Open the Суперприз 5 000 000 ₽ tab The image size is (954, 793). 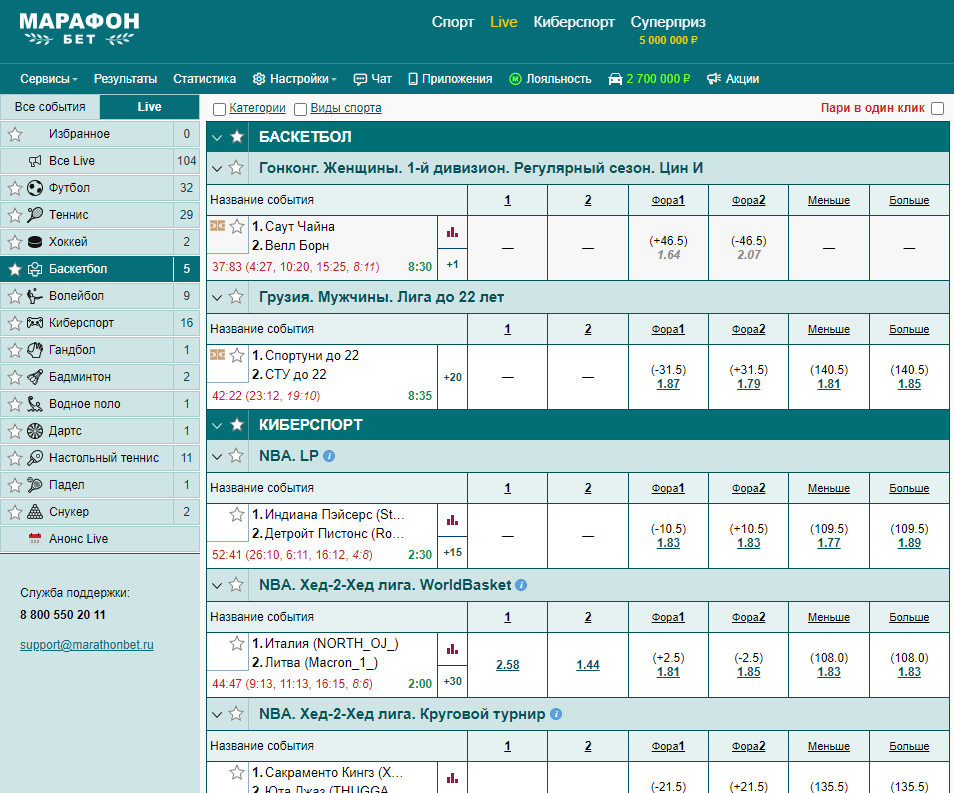pyautogui.click(x=668, y=30)
